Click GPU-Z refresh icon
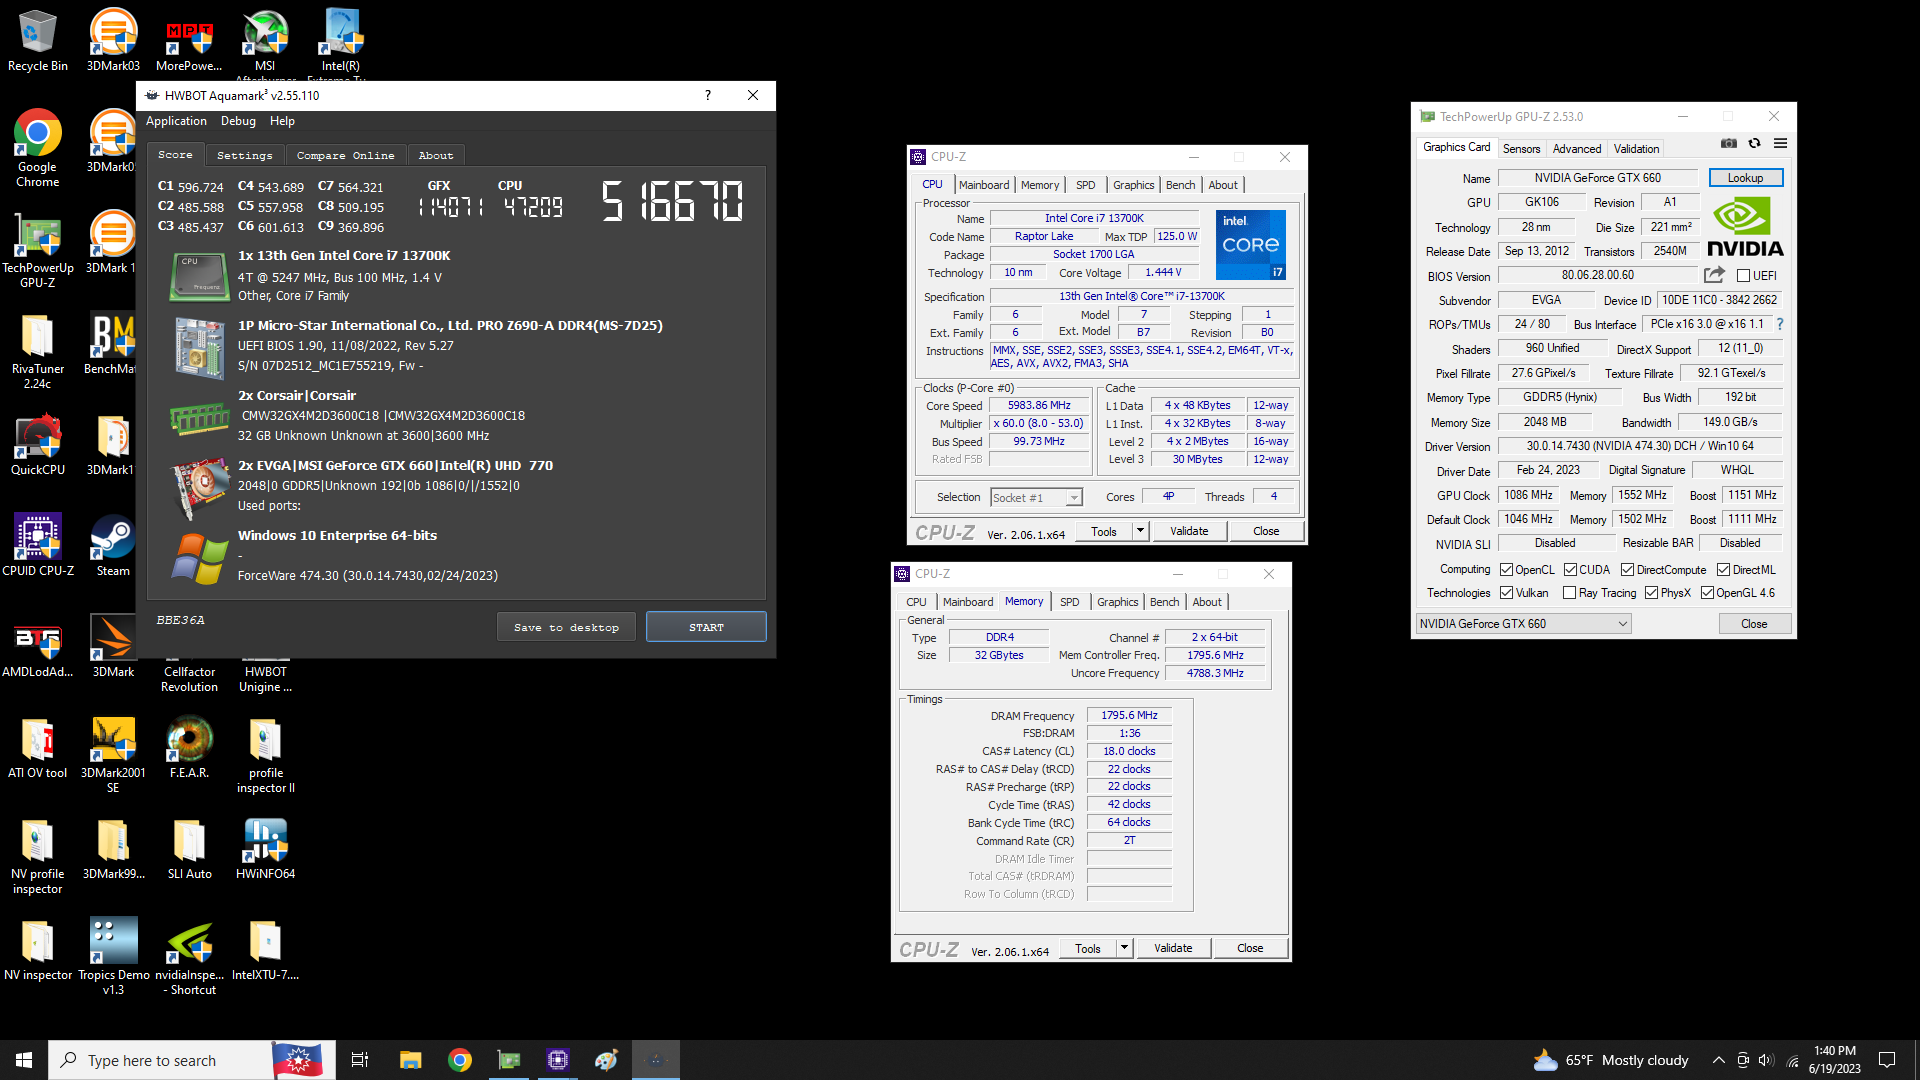 1754,143
